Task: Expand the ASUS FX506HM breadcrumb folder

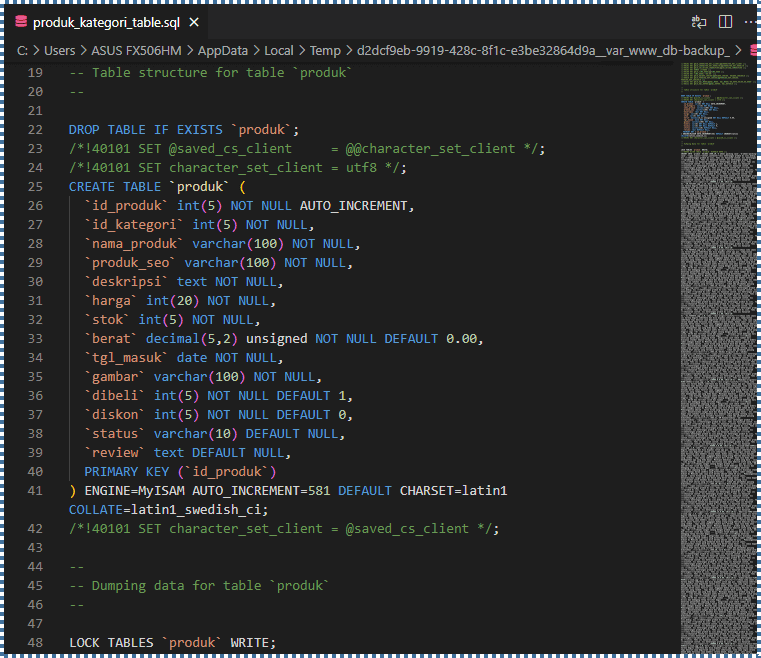Action: click(x=142, y=49)
